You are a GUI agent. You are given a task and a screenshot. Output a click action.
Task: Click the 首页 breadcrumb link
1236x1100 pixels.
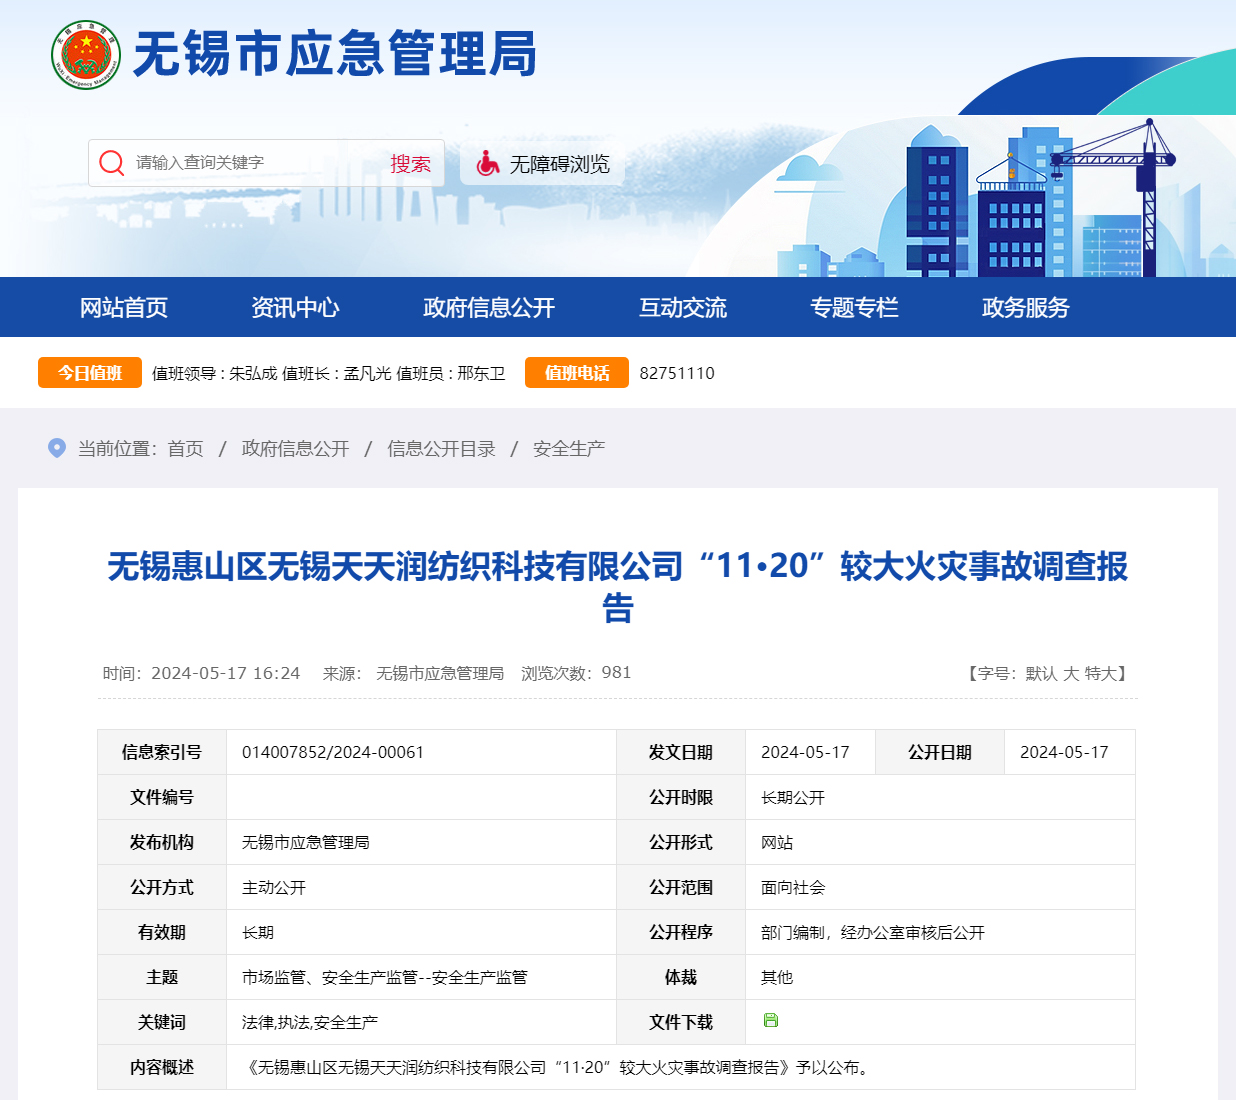tap(186, 449)
